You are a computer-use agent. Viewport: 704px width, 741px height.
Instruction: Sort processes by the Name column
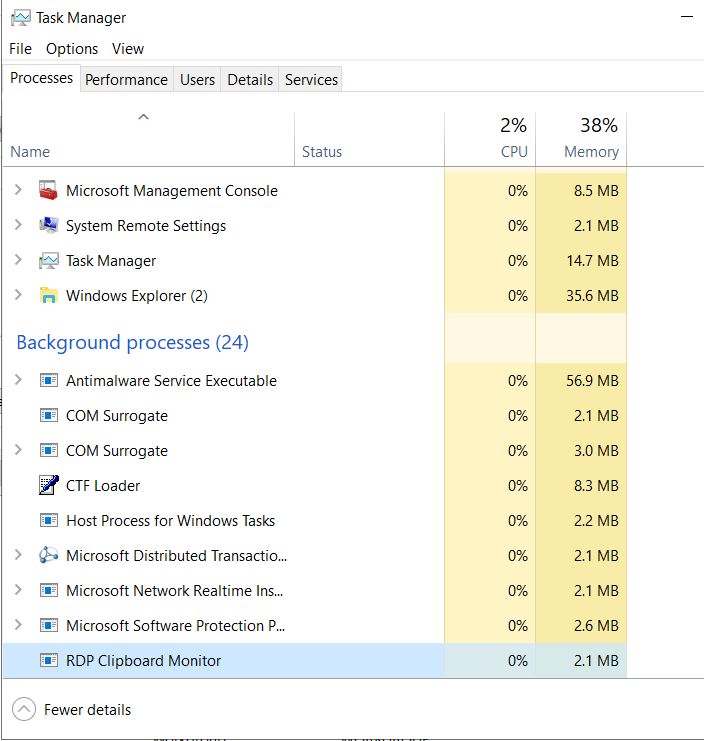pos(148,139)
